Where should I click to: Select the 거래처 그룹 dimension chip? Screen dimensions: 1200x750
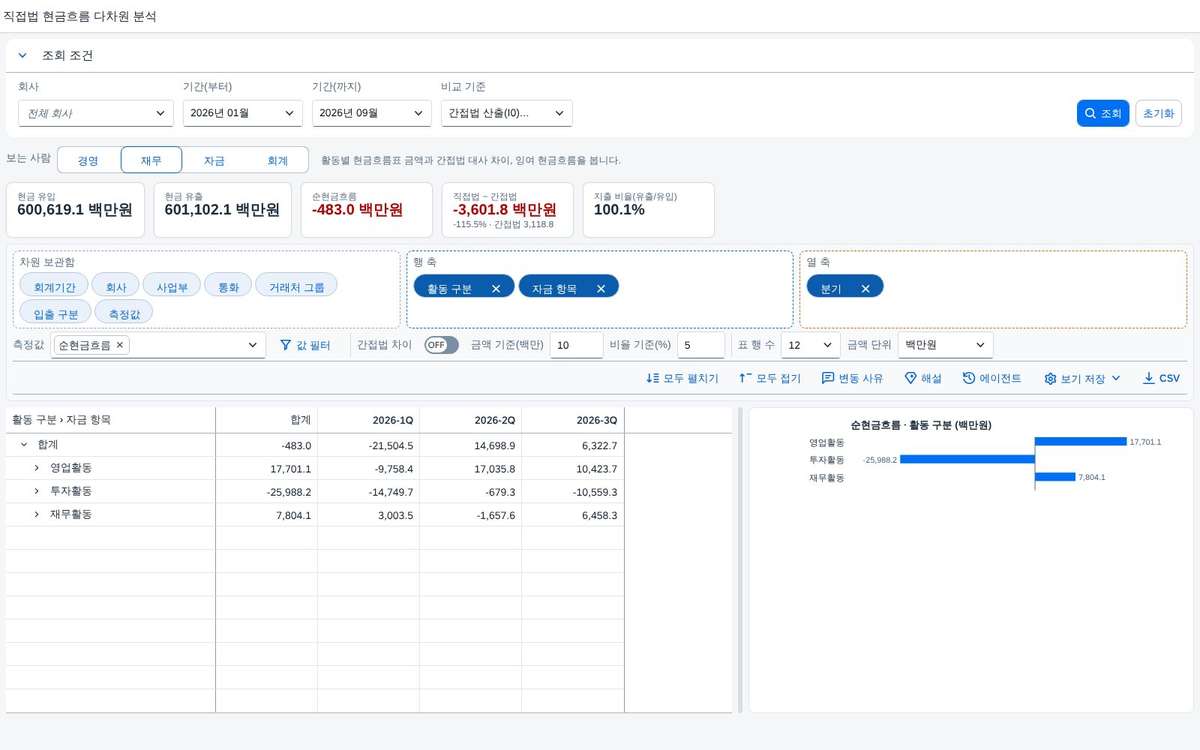[x=297, y=286]
